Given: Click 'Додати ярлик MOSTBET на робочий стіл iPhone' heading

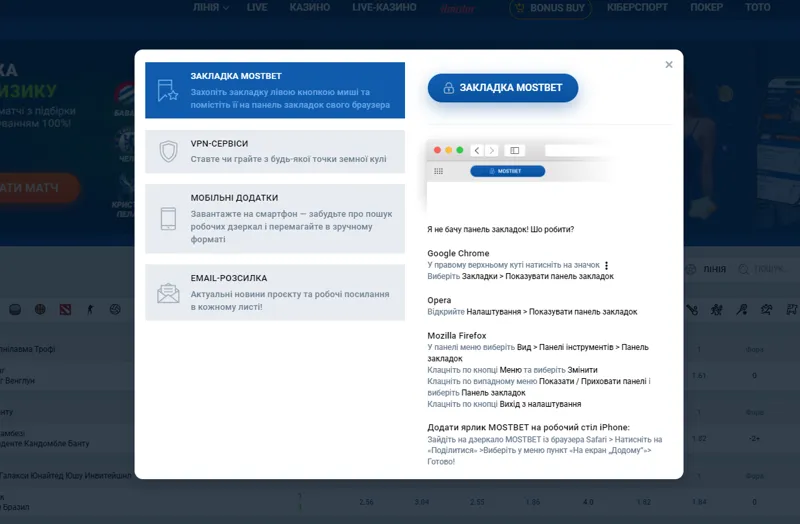Looking at the screenshot, I should 529,428.
